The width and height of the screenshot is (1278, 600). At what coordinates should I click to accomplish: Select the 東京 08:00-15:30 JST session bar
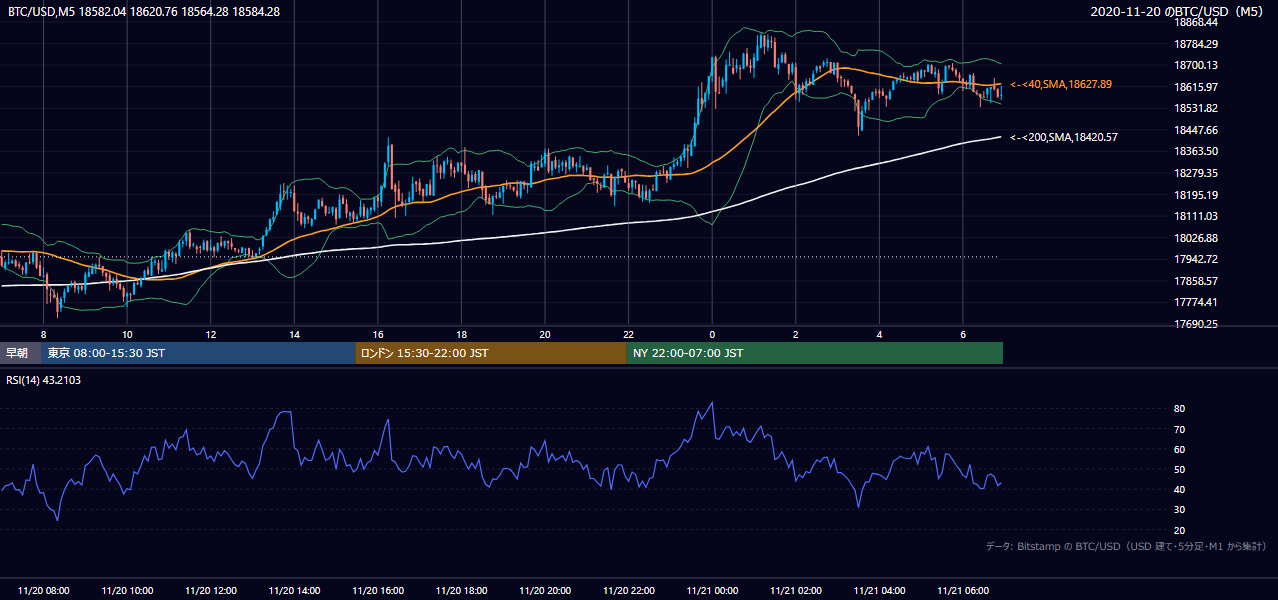[x=198, y=353]
